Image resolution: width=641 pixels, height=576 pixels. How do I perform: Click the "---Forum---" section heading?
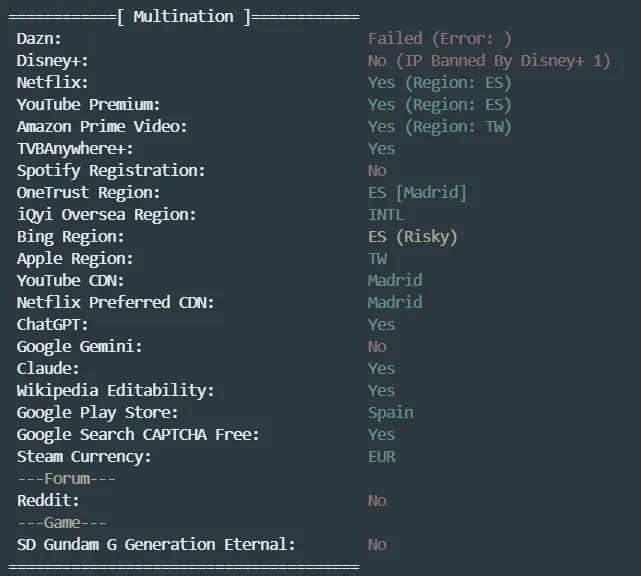coord(66,479)
